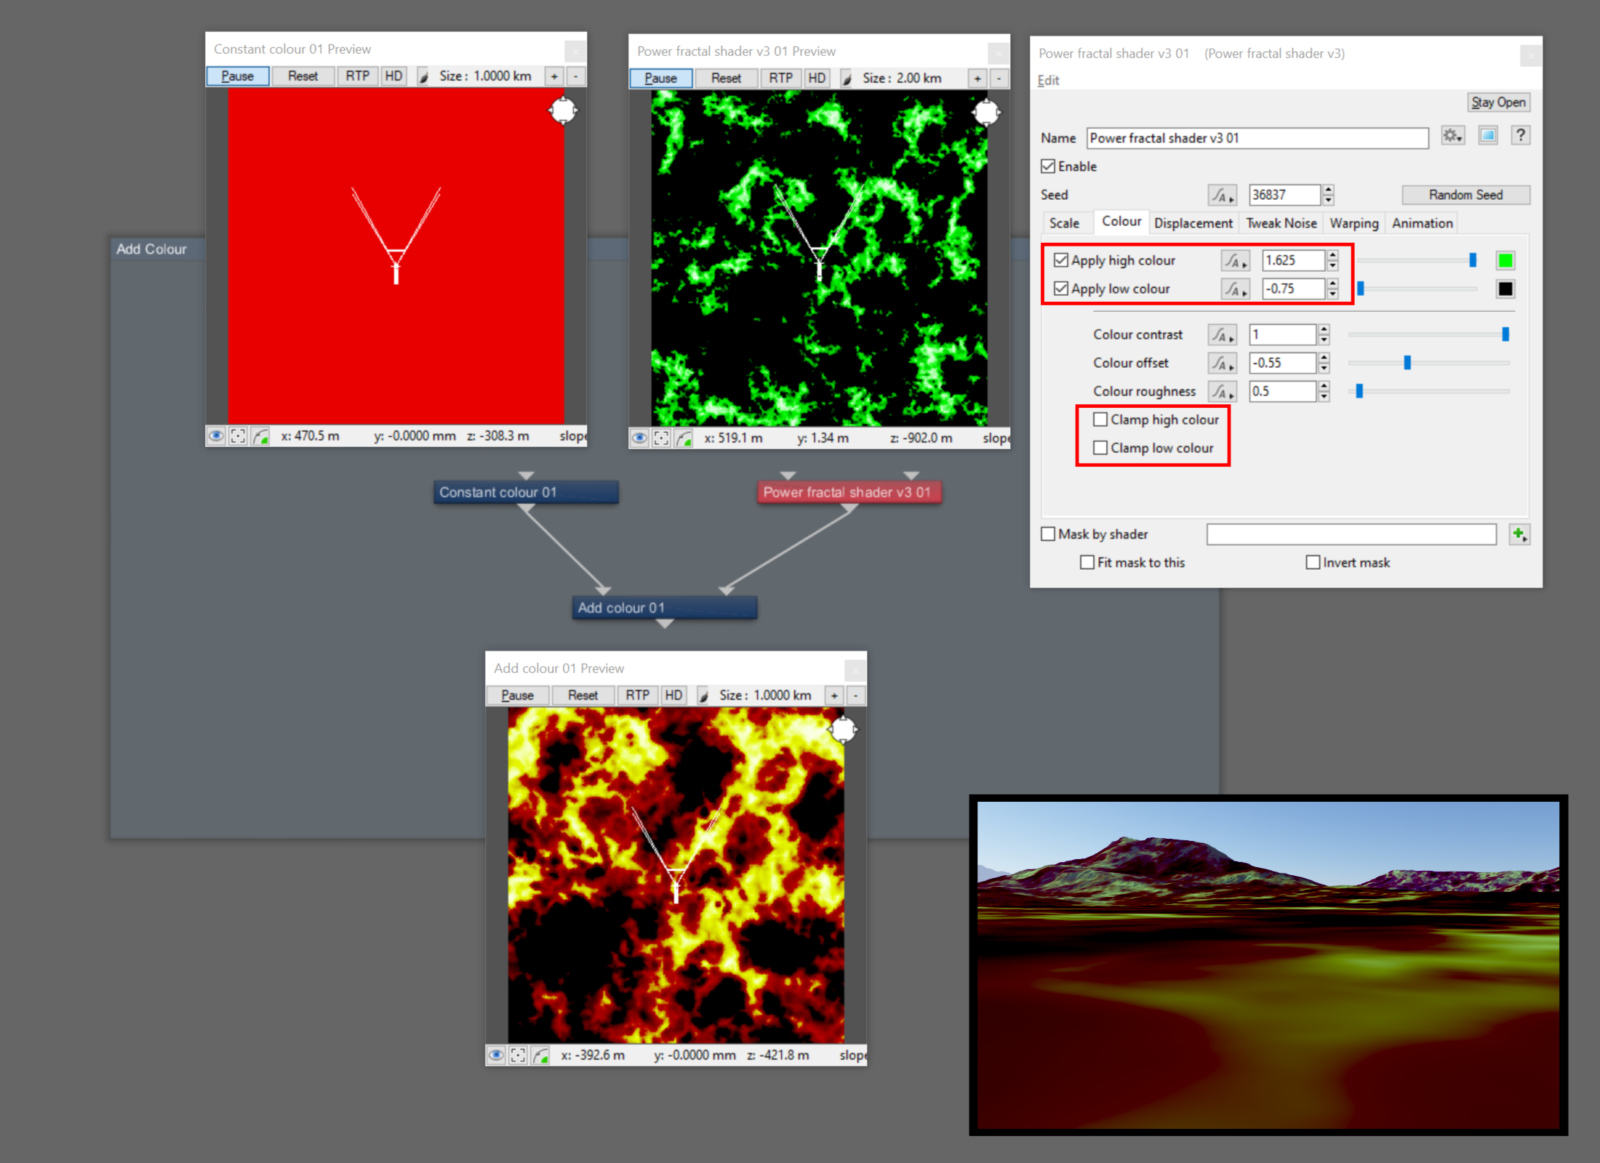Open the Edit menu in shader window

[1048, 80]
